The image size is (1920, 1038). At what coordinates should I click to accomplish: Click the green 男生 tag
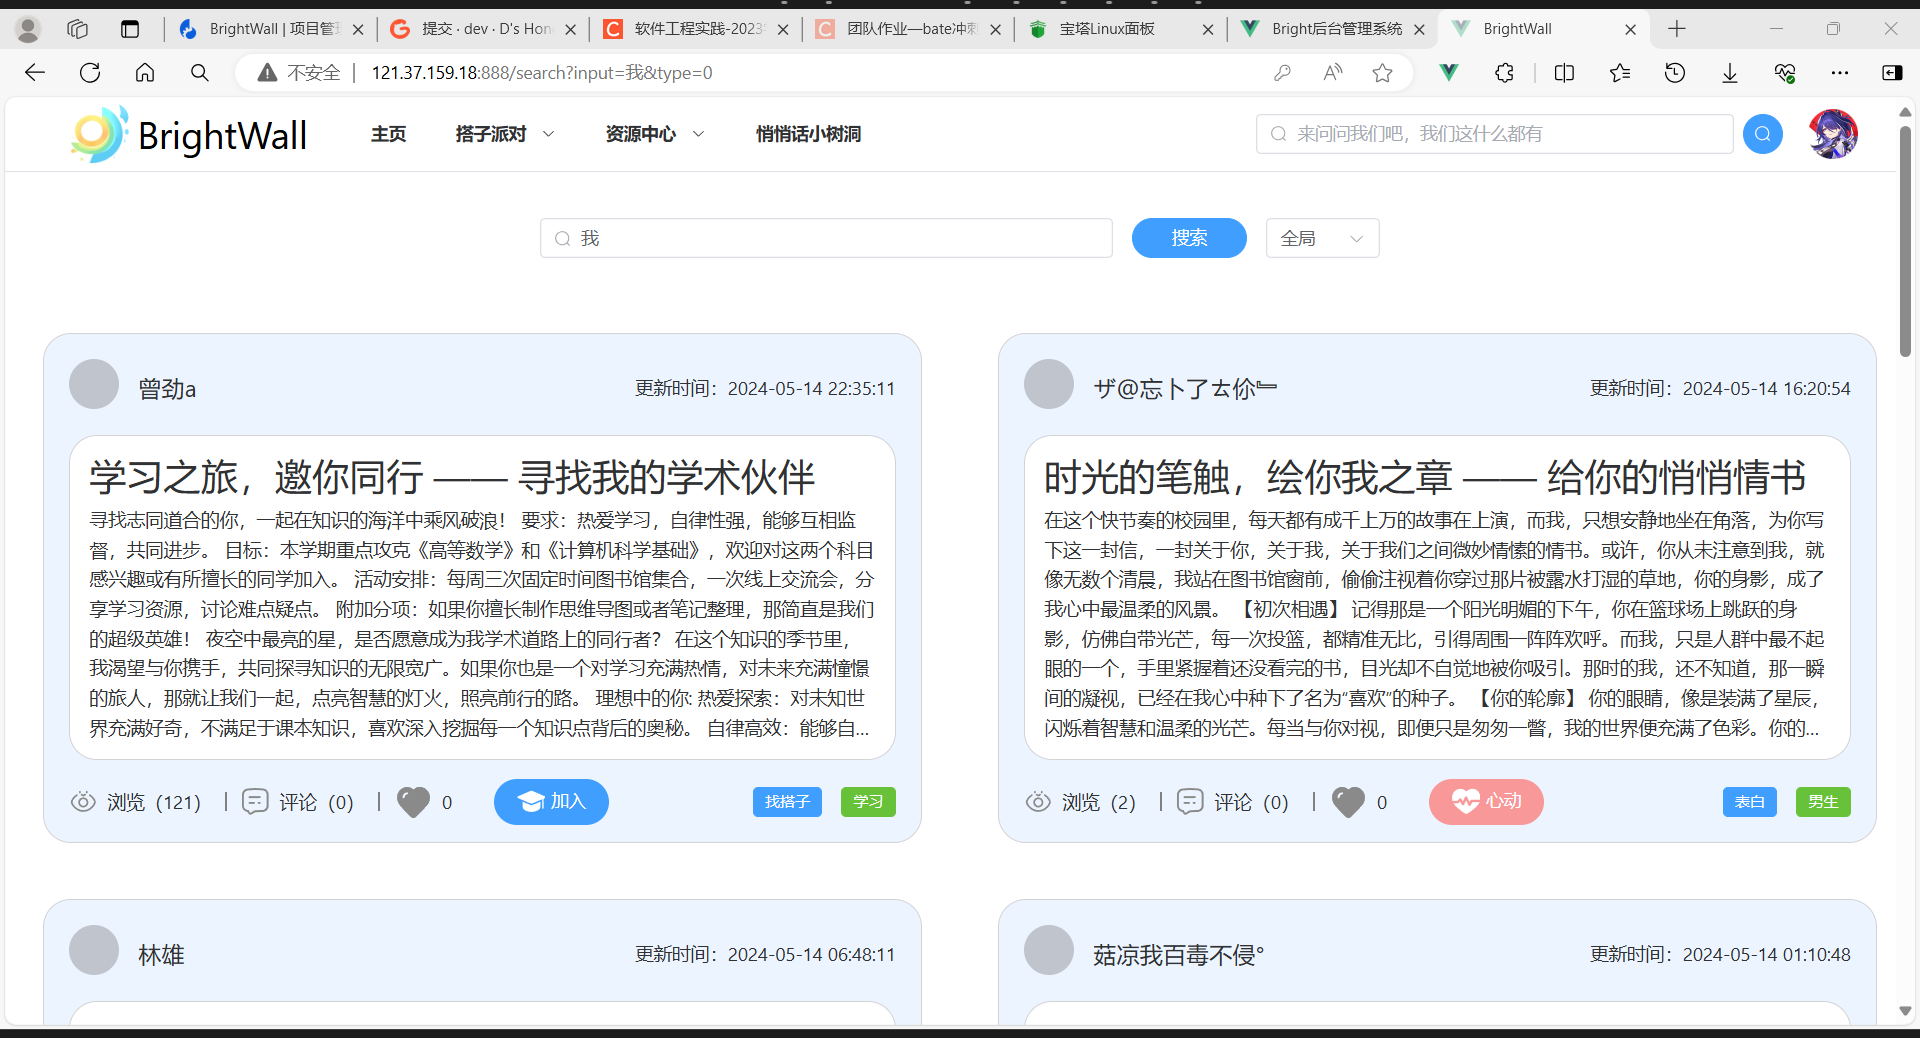[1823, 802]
